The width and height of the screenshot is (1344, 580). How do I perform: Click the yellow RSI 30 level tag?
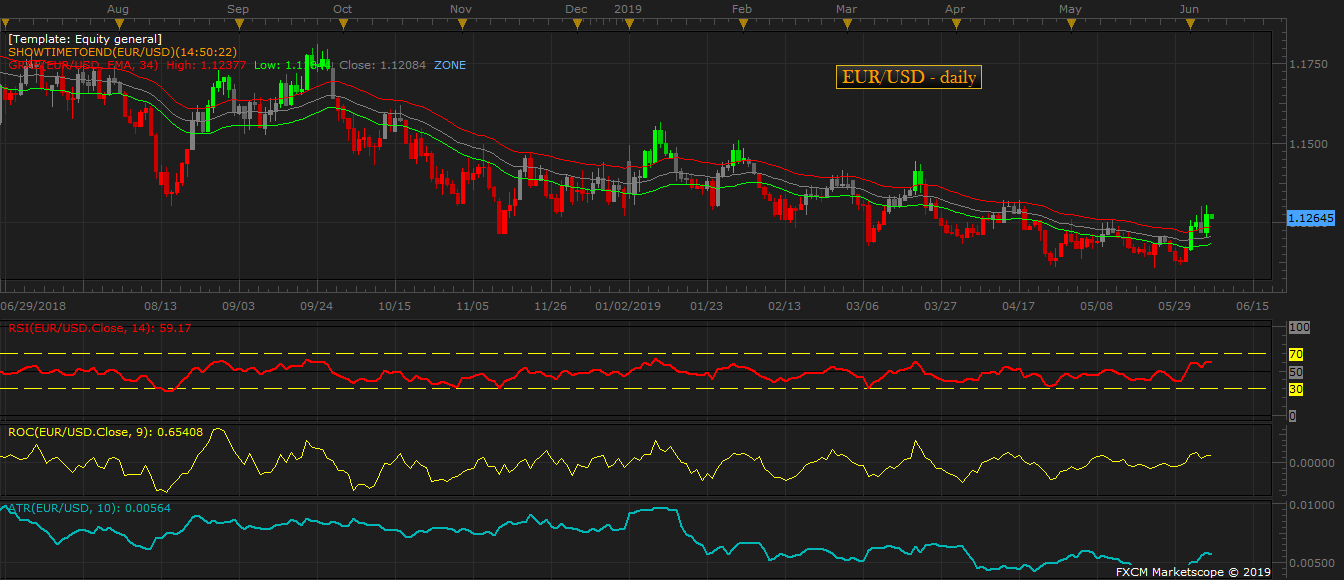[x=1295, y=389]
